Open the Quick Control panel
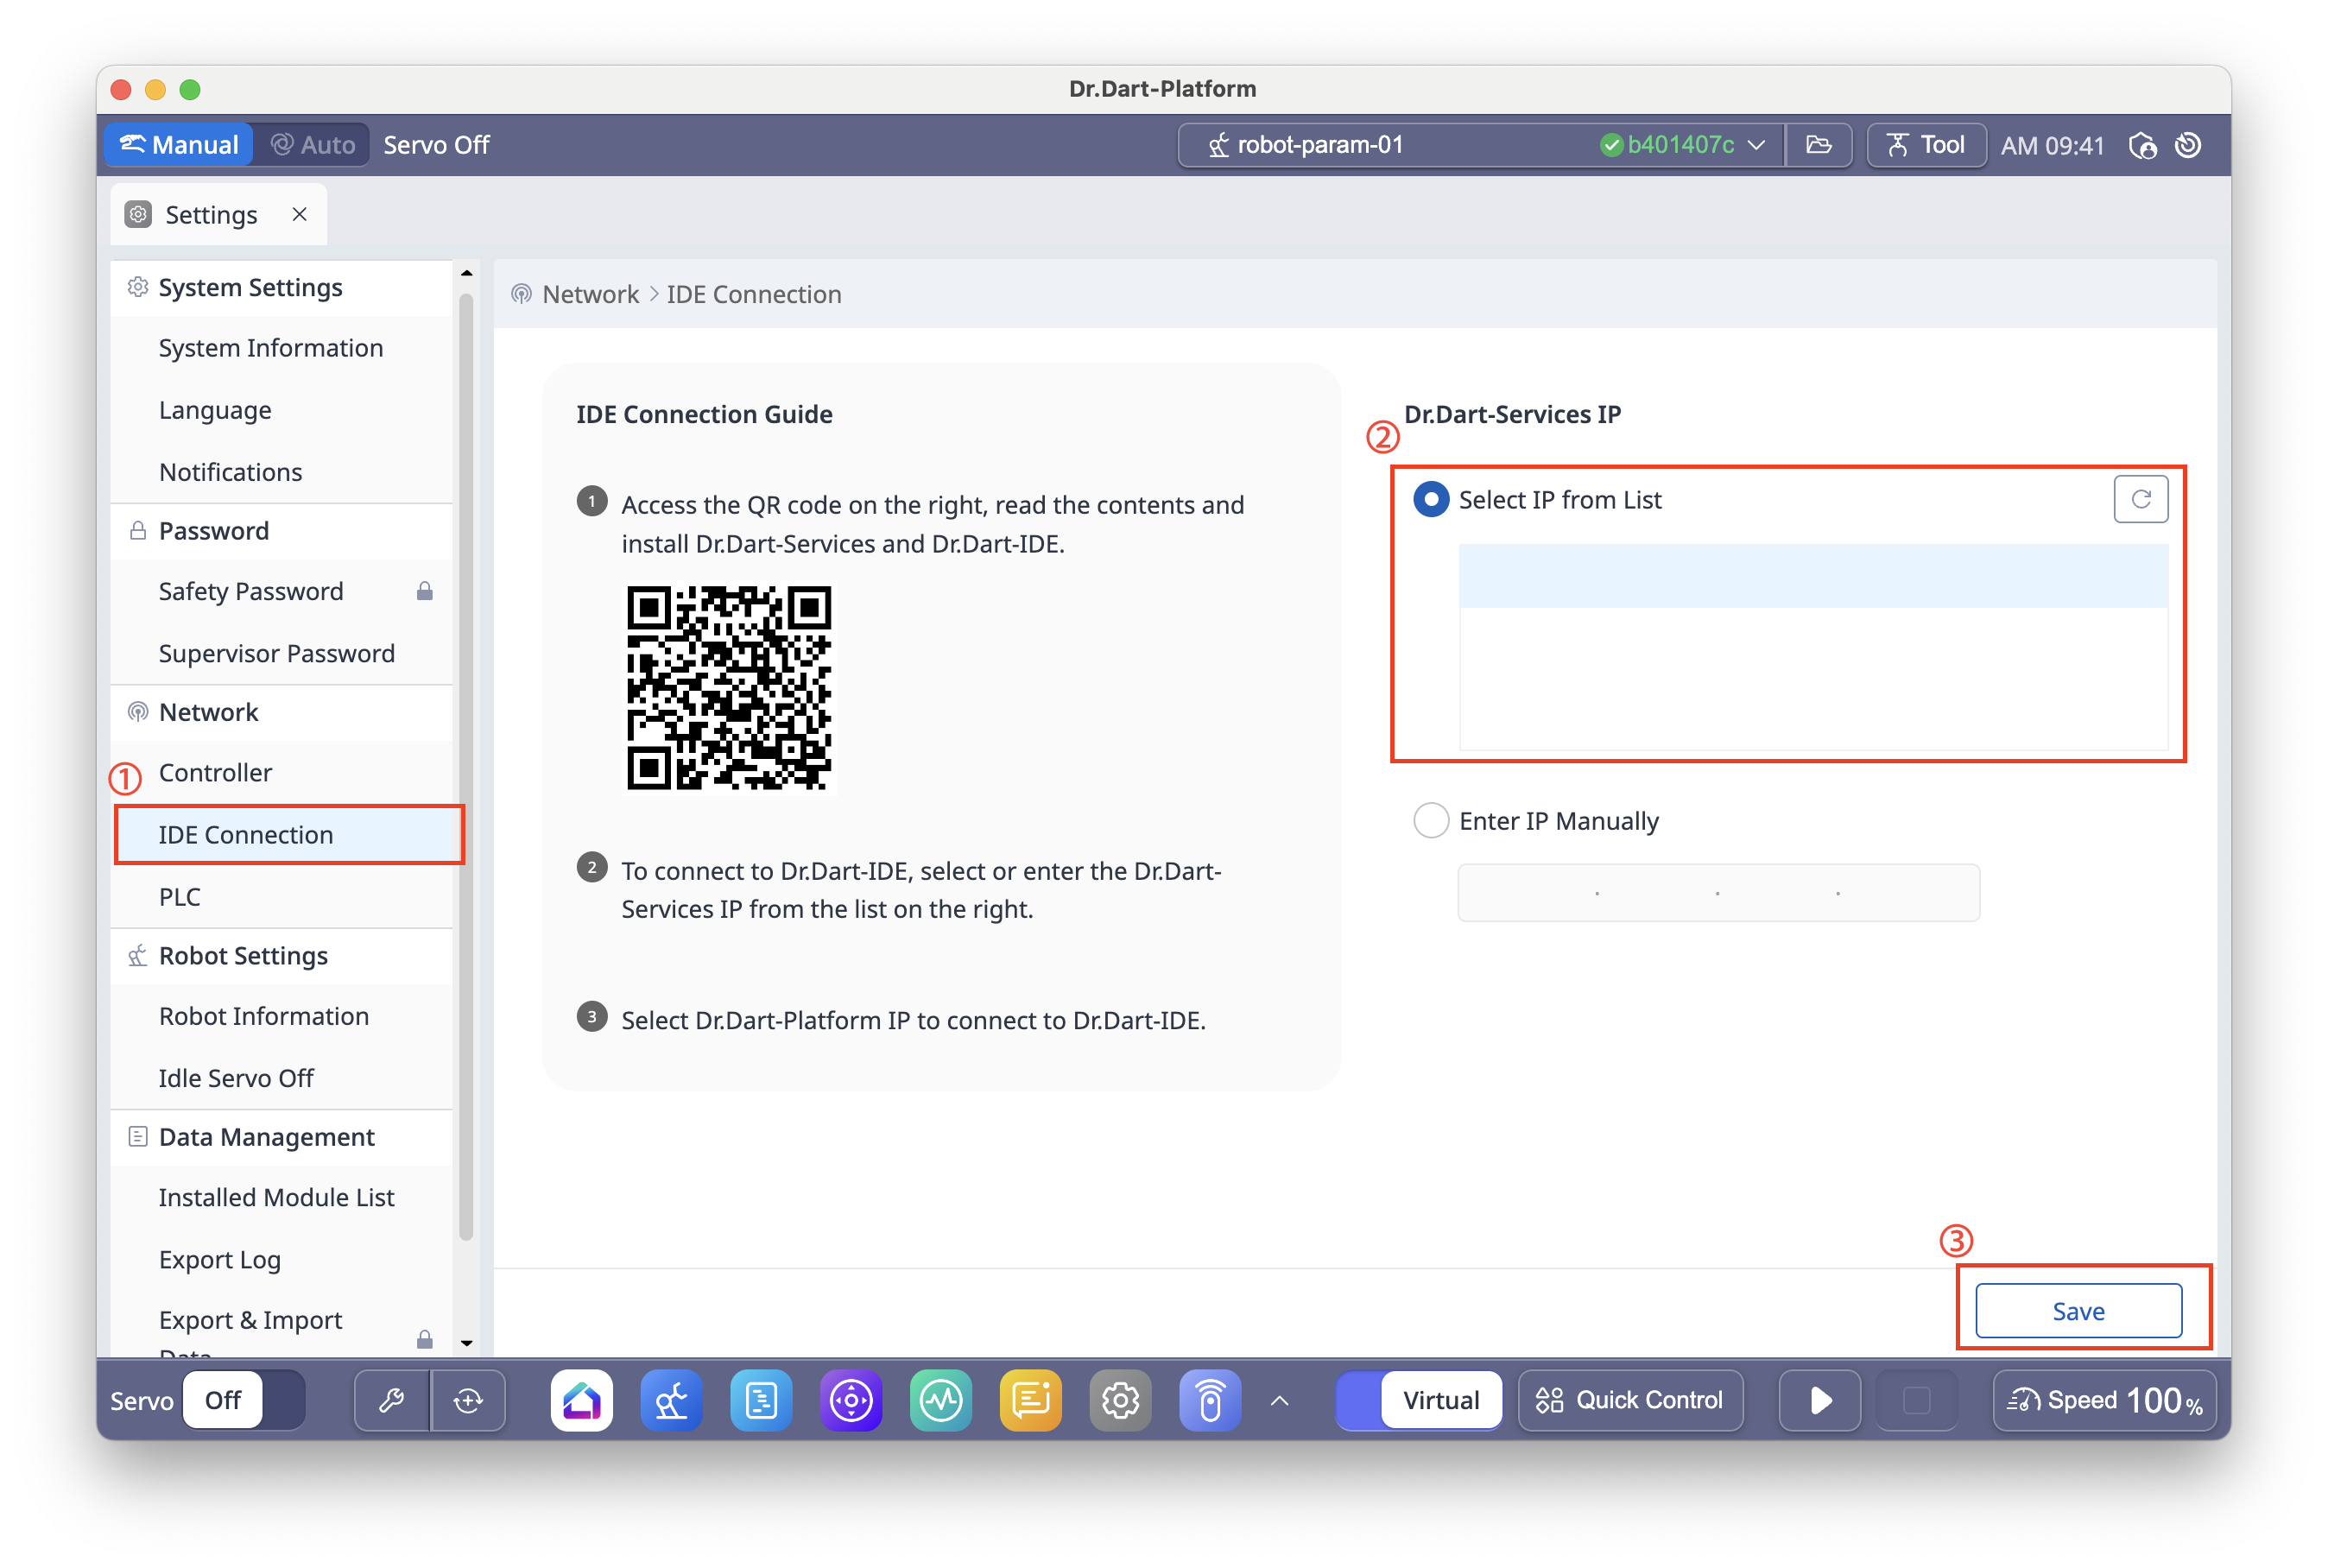The width and height of the screenshot is (2328, 1568). click(x=1630, y=1400)
